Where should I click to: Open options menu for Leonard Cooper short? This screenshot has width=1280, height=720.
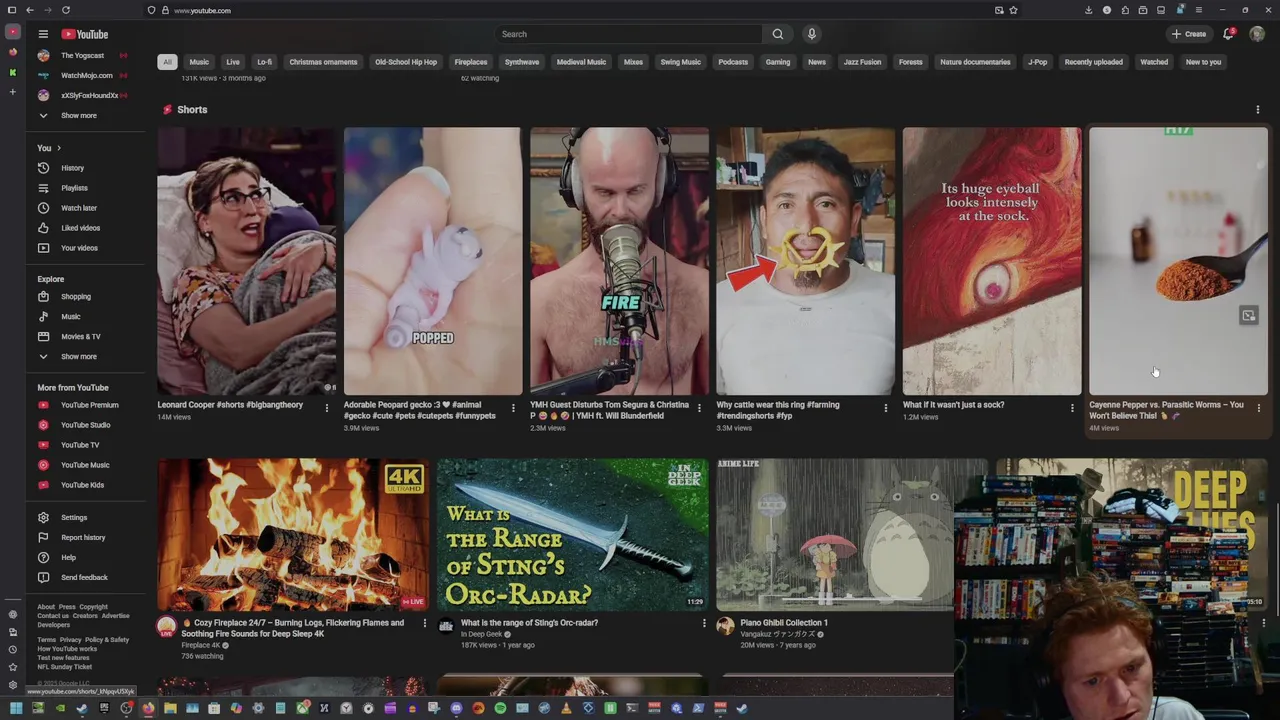coord(327,408)
